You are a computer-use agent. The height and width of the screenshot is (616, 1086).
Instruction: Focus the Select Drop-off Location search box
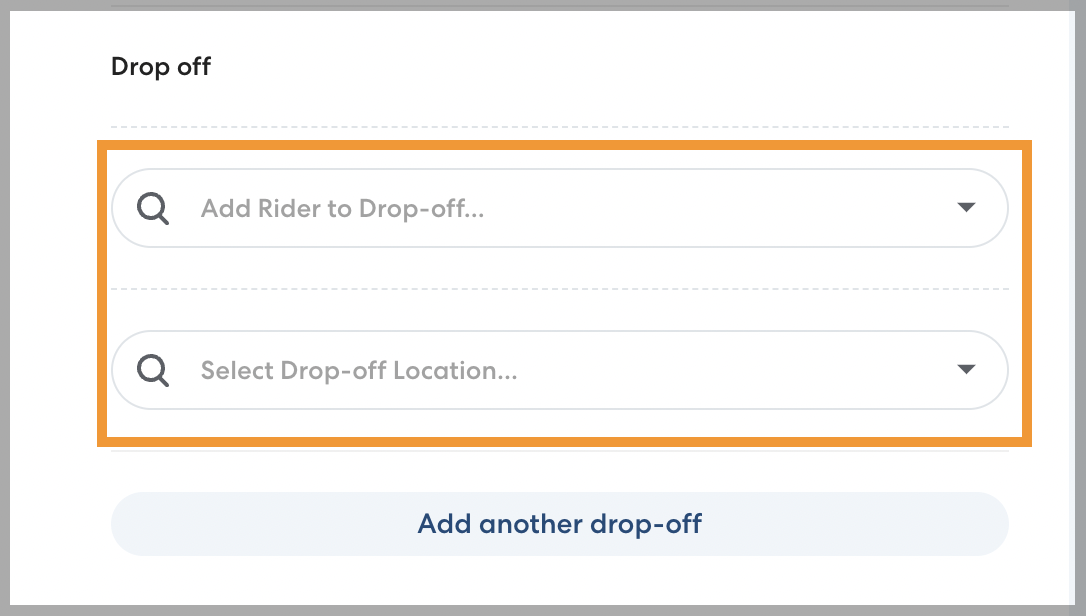click(x=559, y=371)
